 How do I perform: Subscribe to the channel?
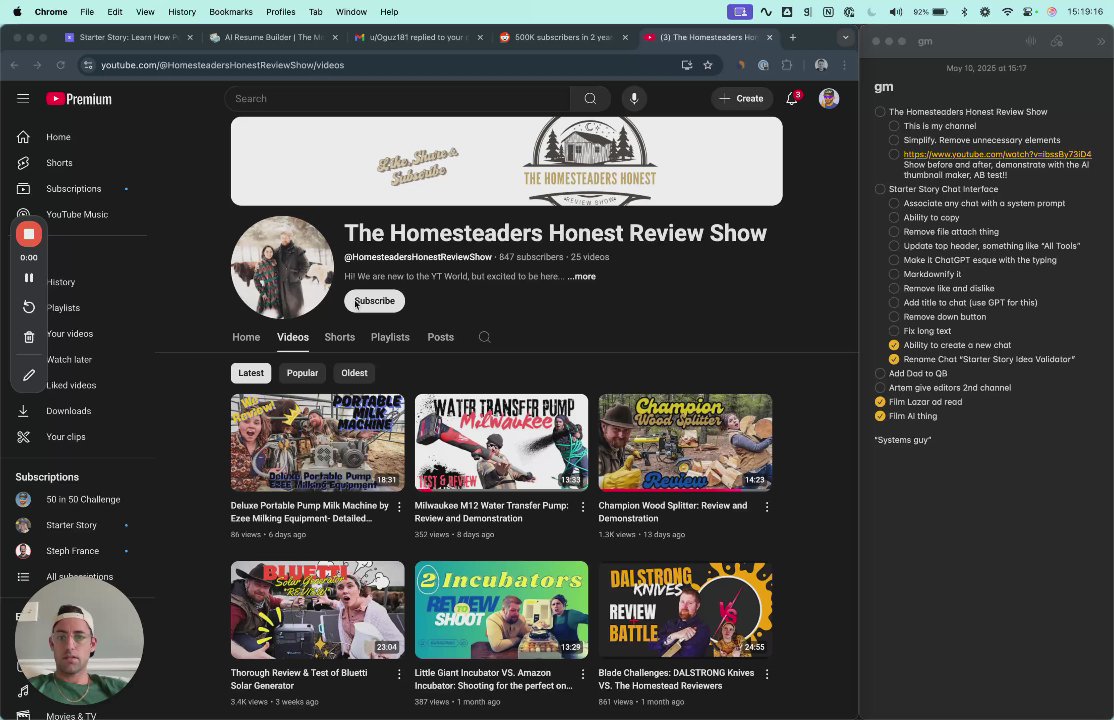point(374,301)
